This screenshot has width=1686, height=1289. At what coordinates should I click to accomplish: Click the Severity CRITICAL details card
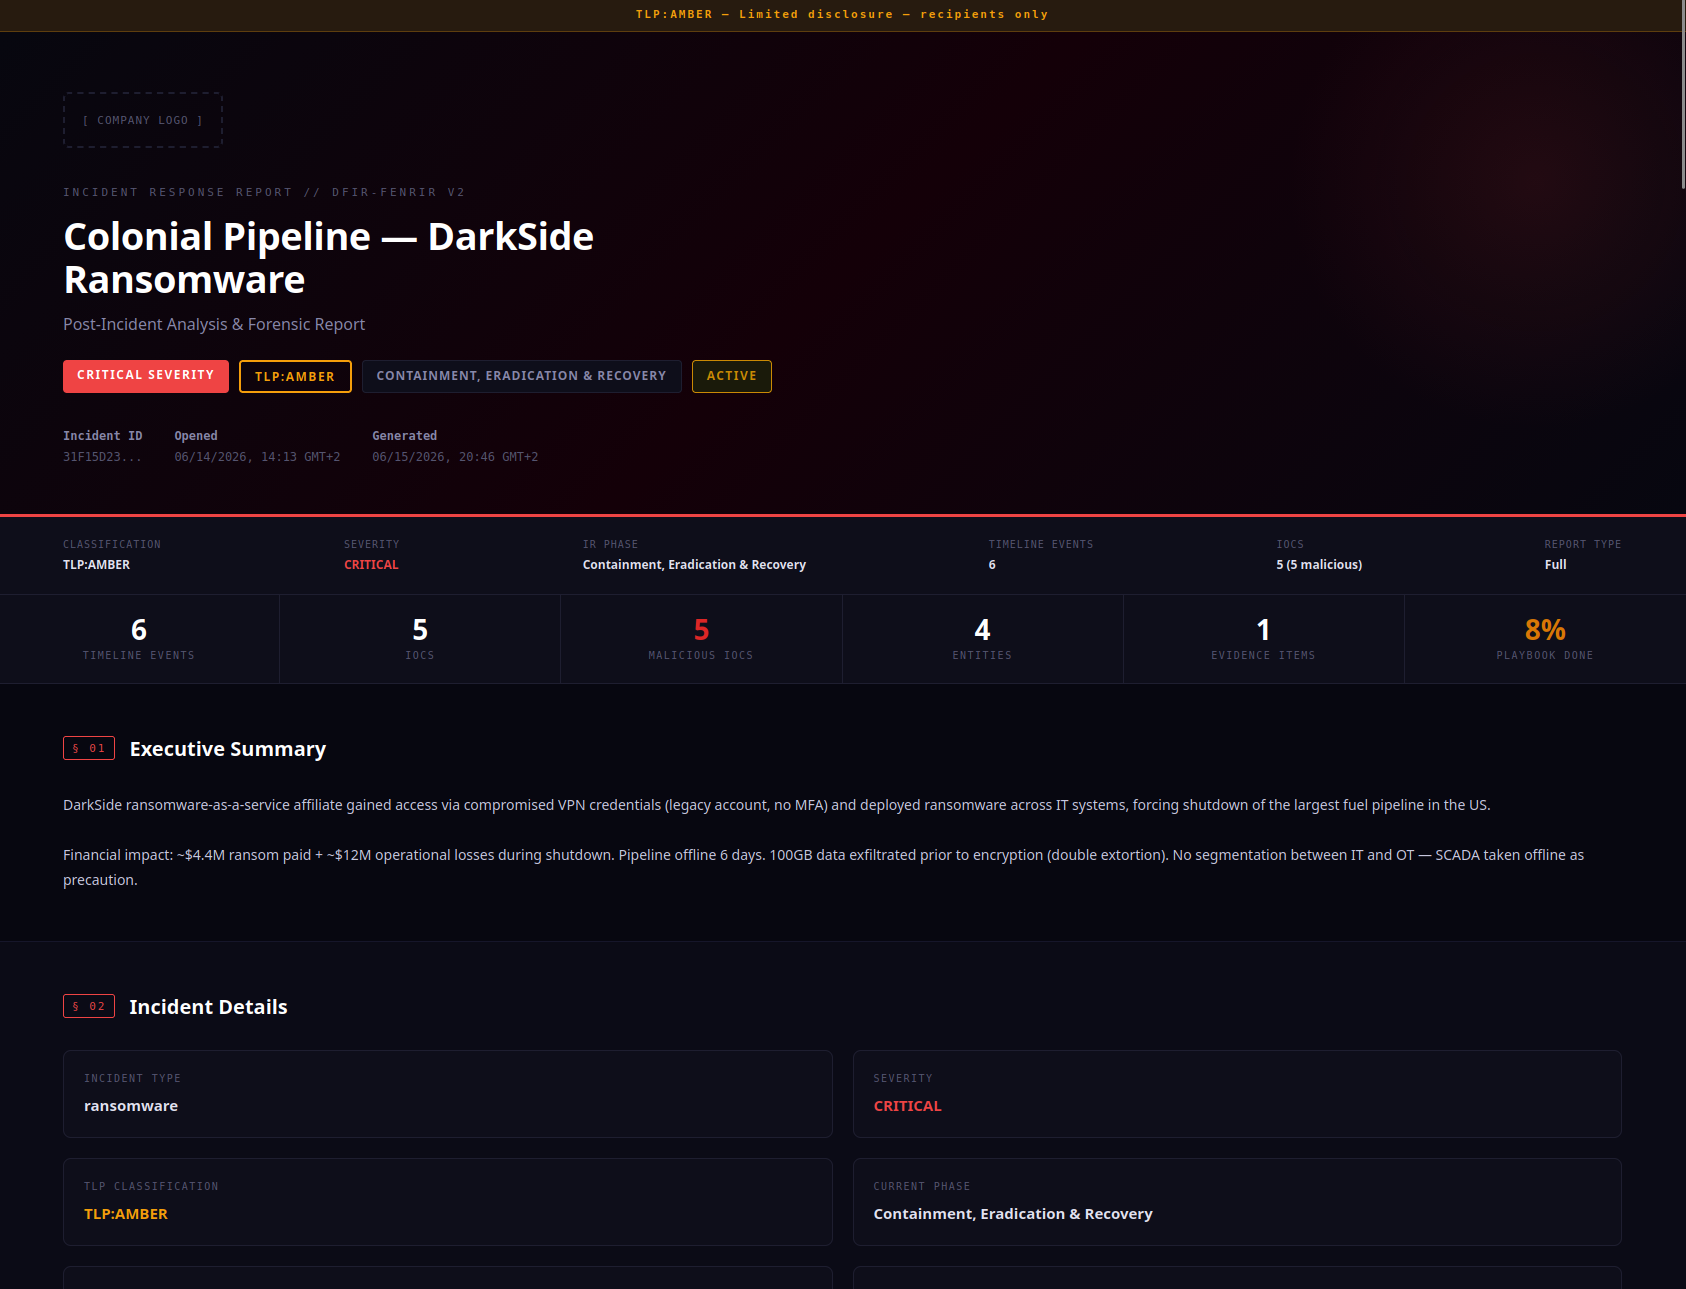click(1237, 1094)
